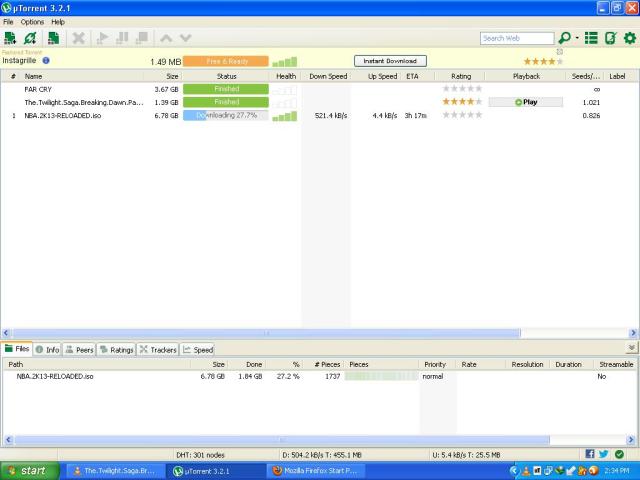Image resolution: width=640 pixels, height=480 pixels.
Task: Sort by Status column header
Action: (226, 76)
